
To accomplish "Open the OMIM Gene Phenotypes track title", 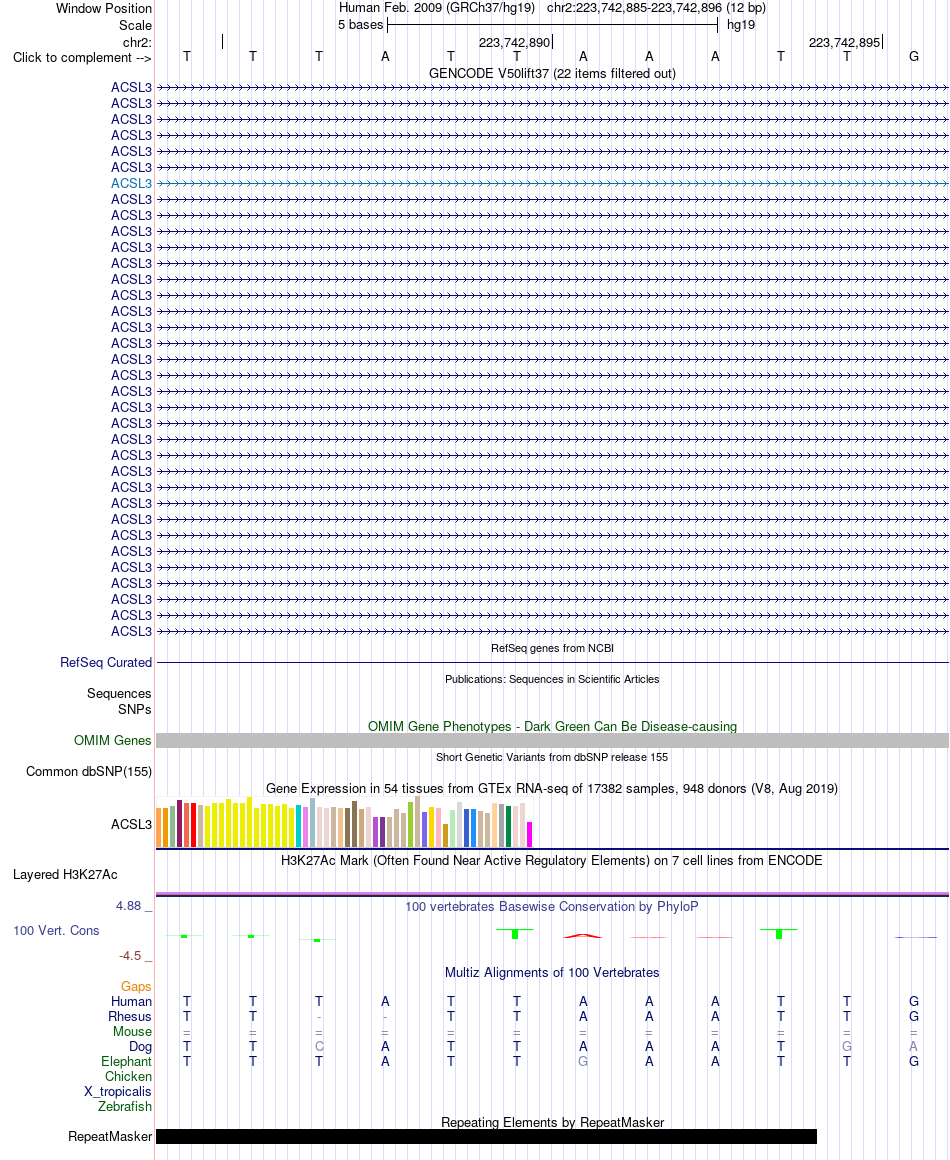I will (552, 726).
